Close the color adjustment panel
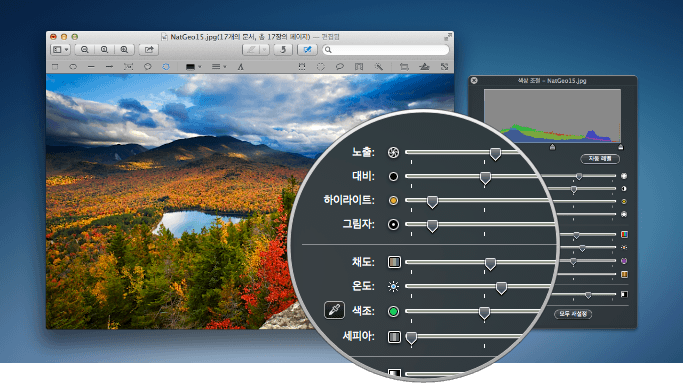The width and height of the screenshot is (683, 384). (474, 81)
